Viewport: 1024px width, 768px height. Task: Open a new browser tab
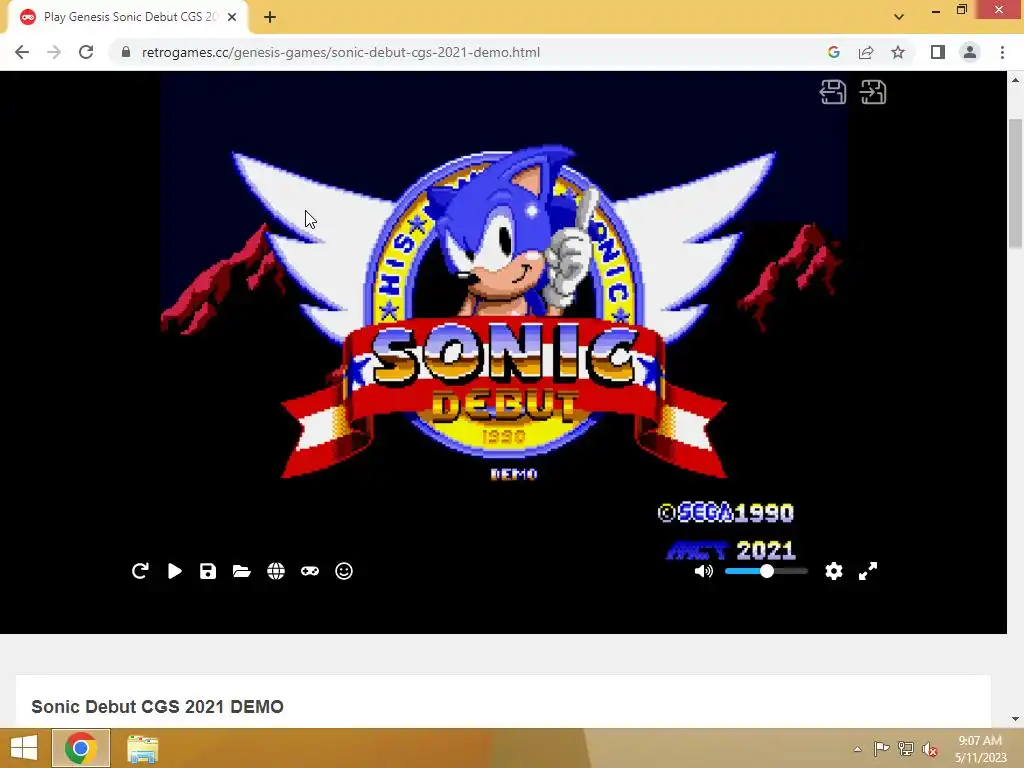pos(270,18)
